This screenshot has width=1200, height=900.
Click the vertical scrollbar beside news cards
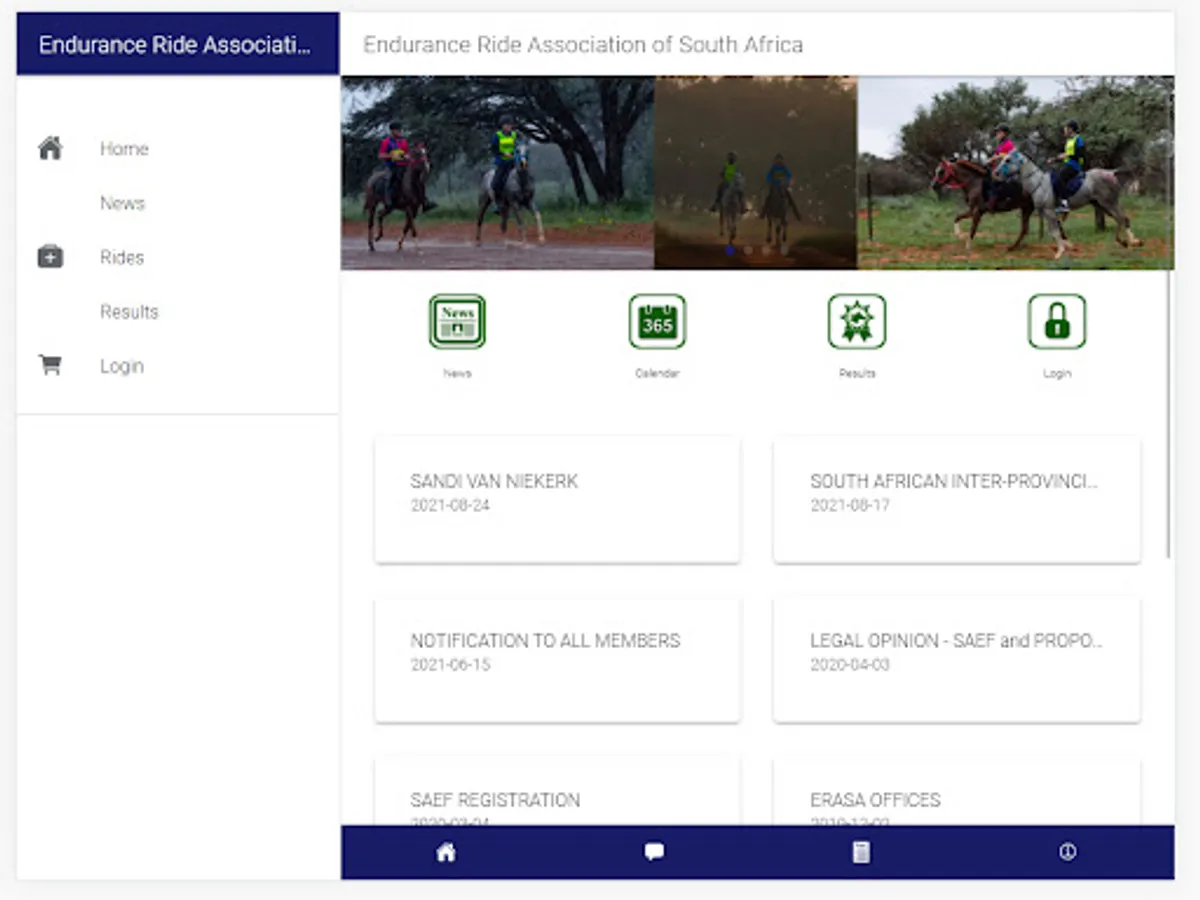coord(1168,414)
